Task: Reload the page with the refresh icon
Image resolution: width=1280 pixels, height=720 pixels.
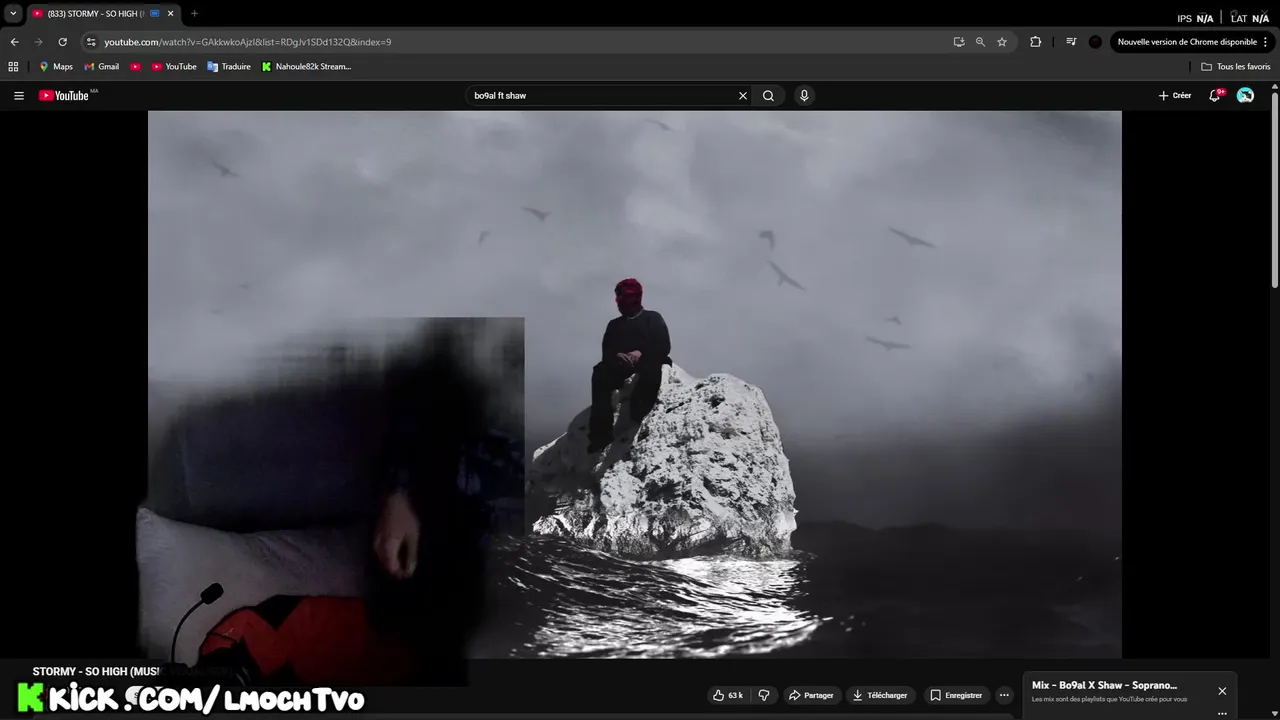Action: 62,42
